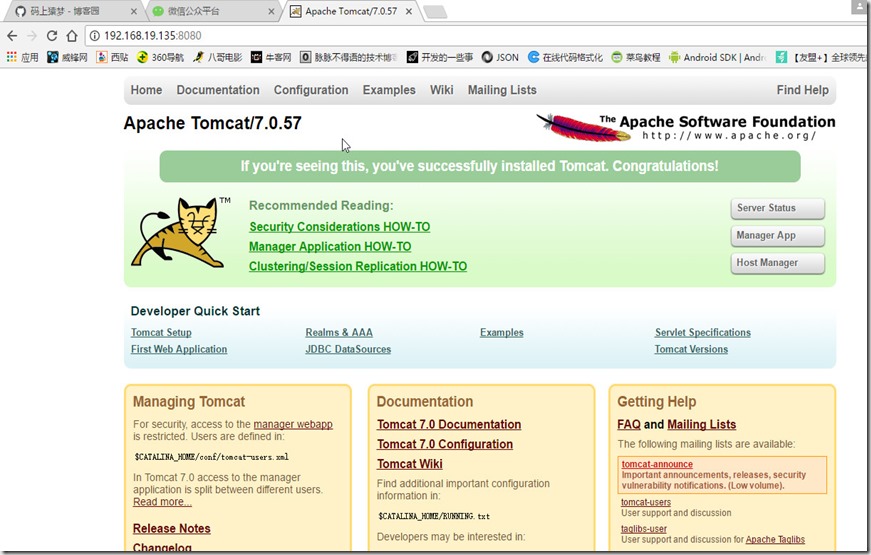Screen dimensions: 871x555
Task: Open Documentation in the nav bar
Action: pyautogui.click(x=218, y=90)
